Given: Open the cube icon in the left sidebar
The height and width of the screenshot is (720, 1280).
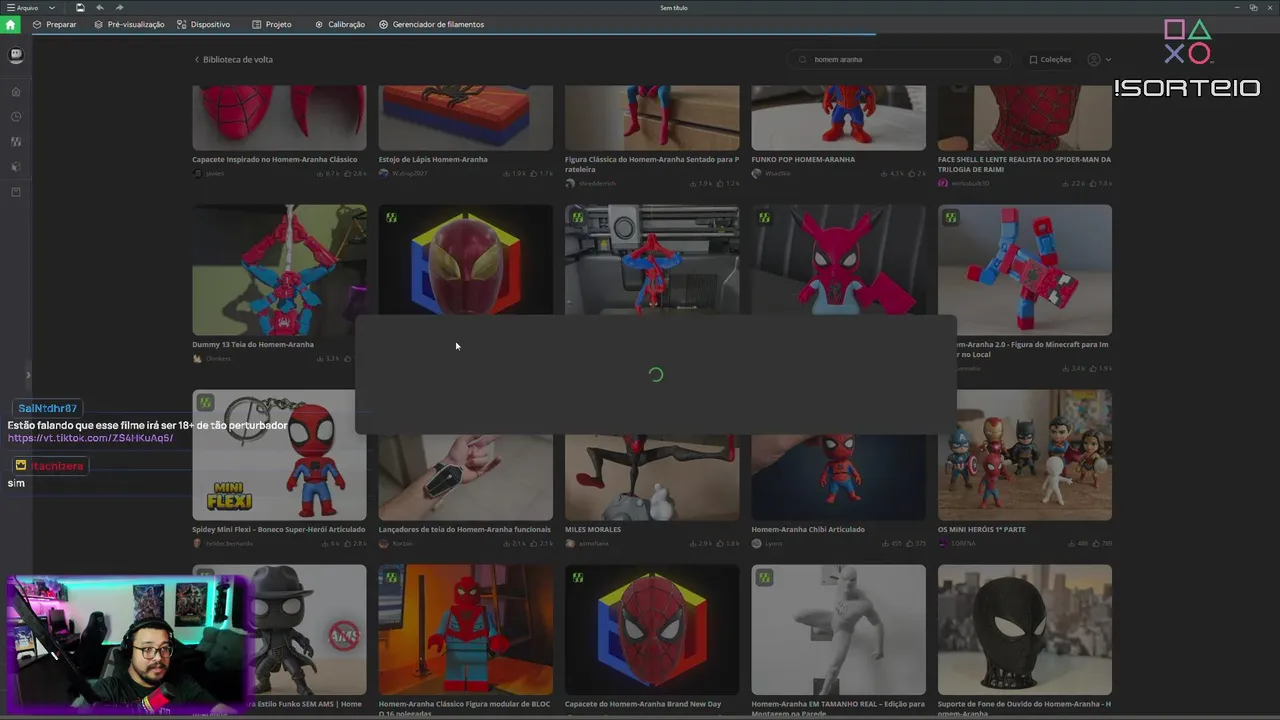Looking at the screenshot, I should click(16, 167).
